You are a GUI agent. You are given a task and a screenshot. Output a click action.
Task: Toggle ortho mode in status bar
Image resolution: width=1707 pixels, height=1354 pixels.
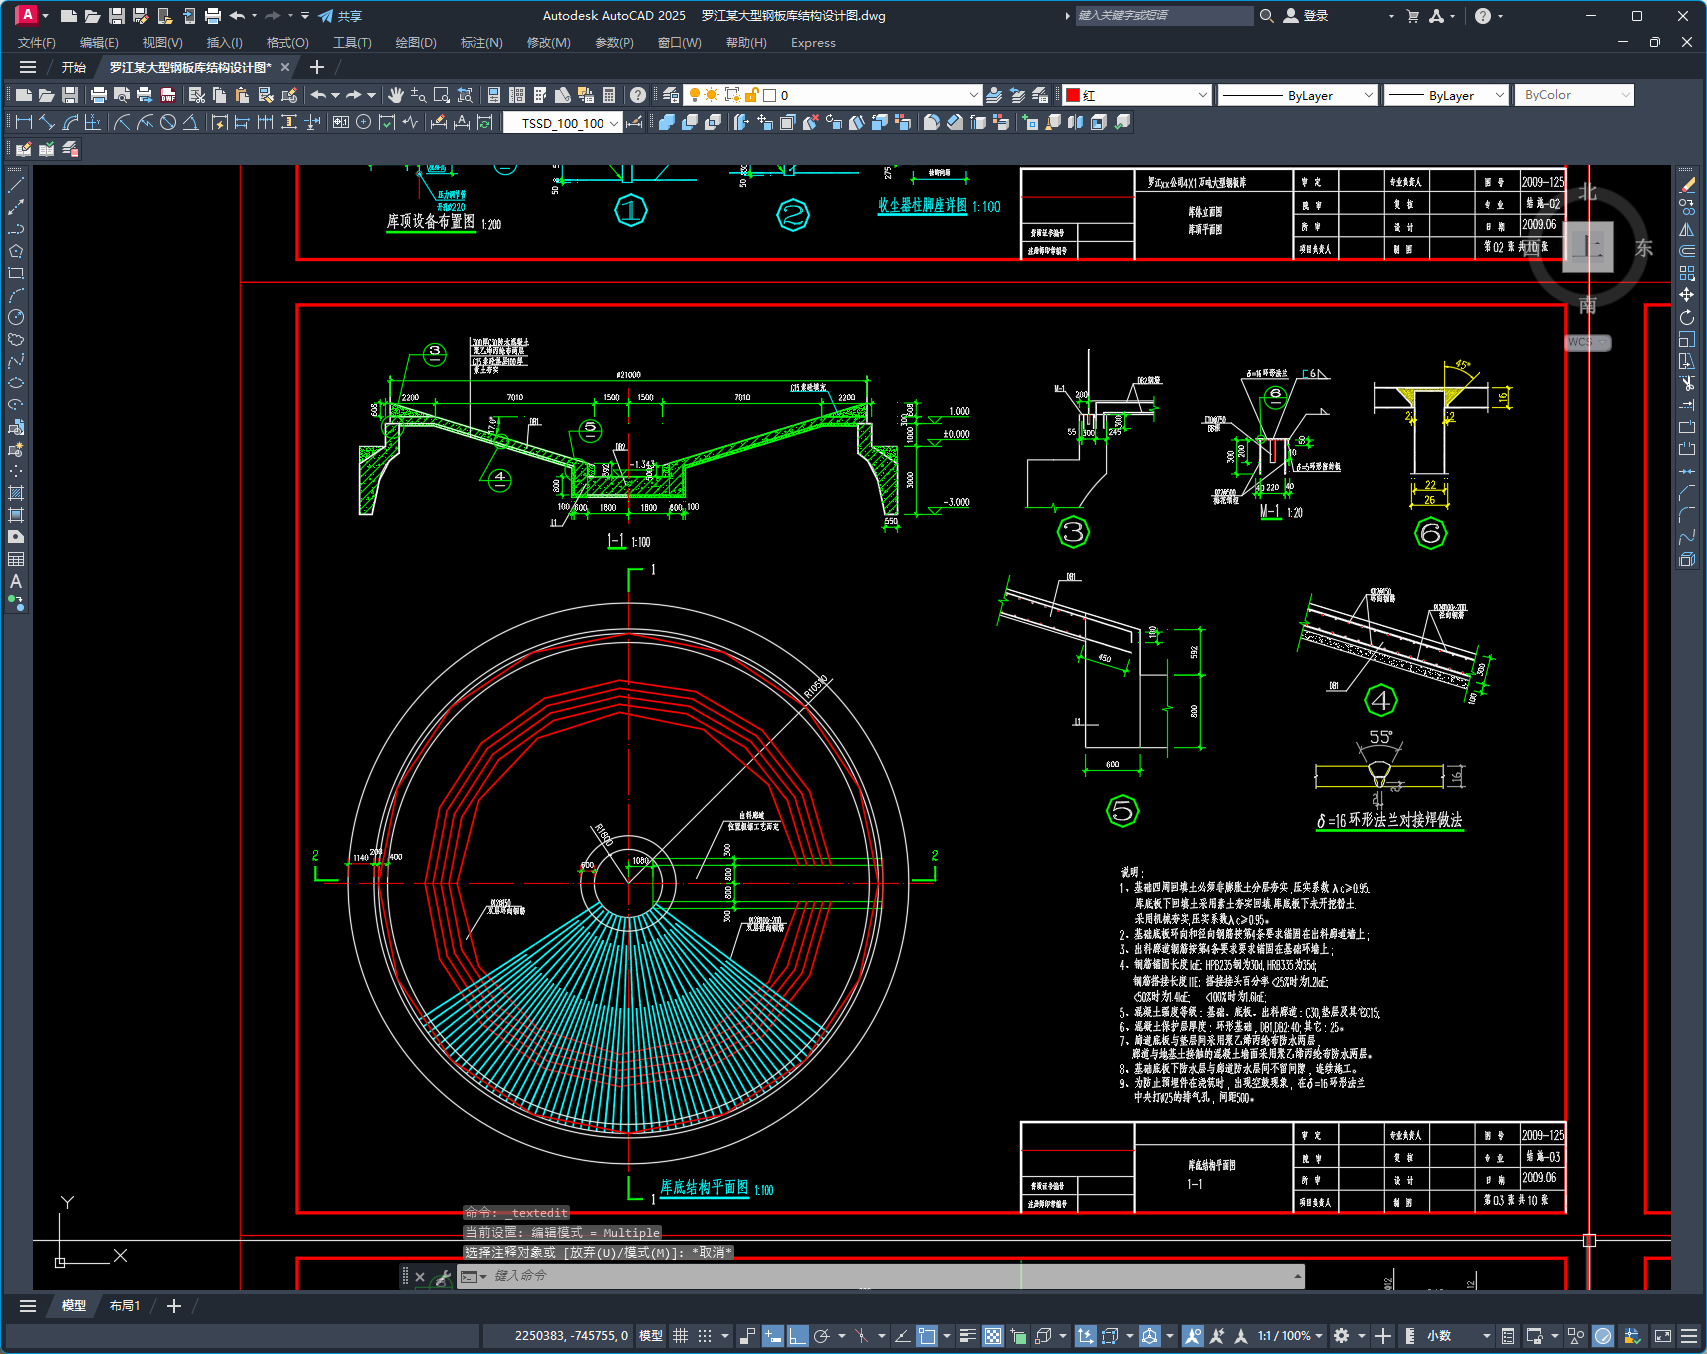797,1336
